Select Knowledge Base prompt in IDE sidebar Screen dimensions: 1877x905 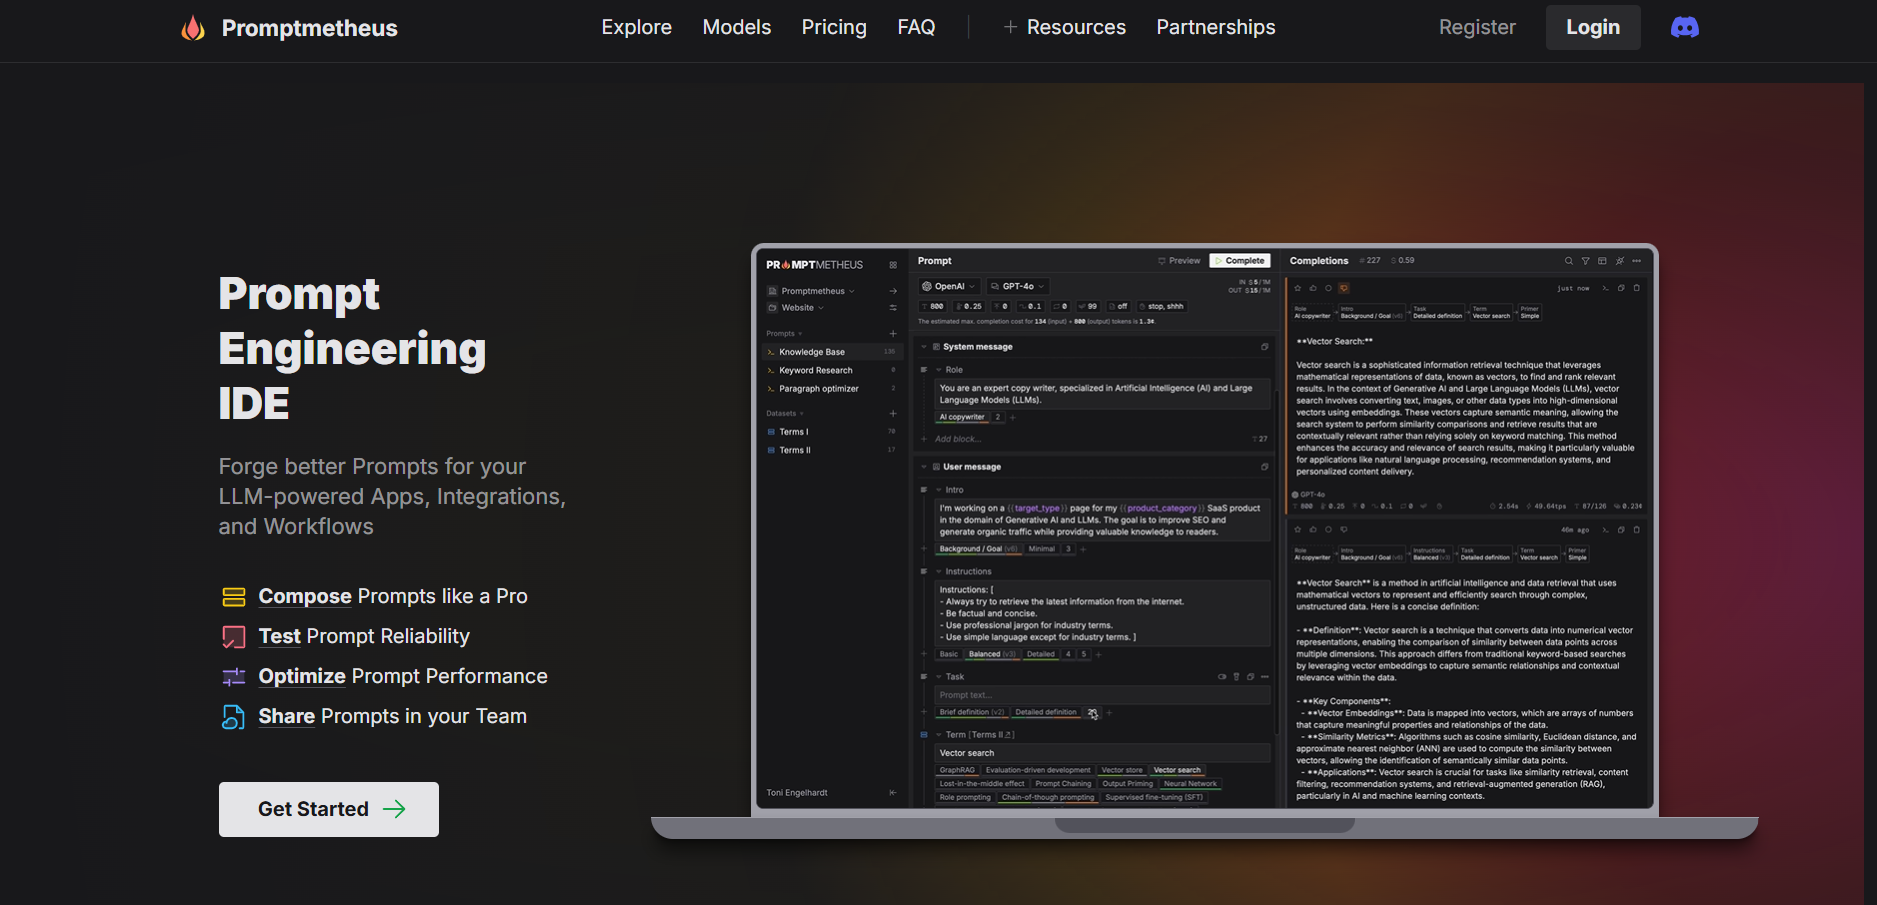tap(832, 352)
